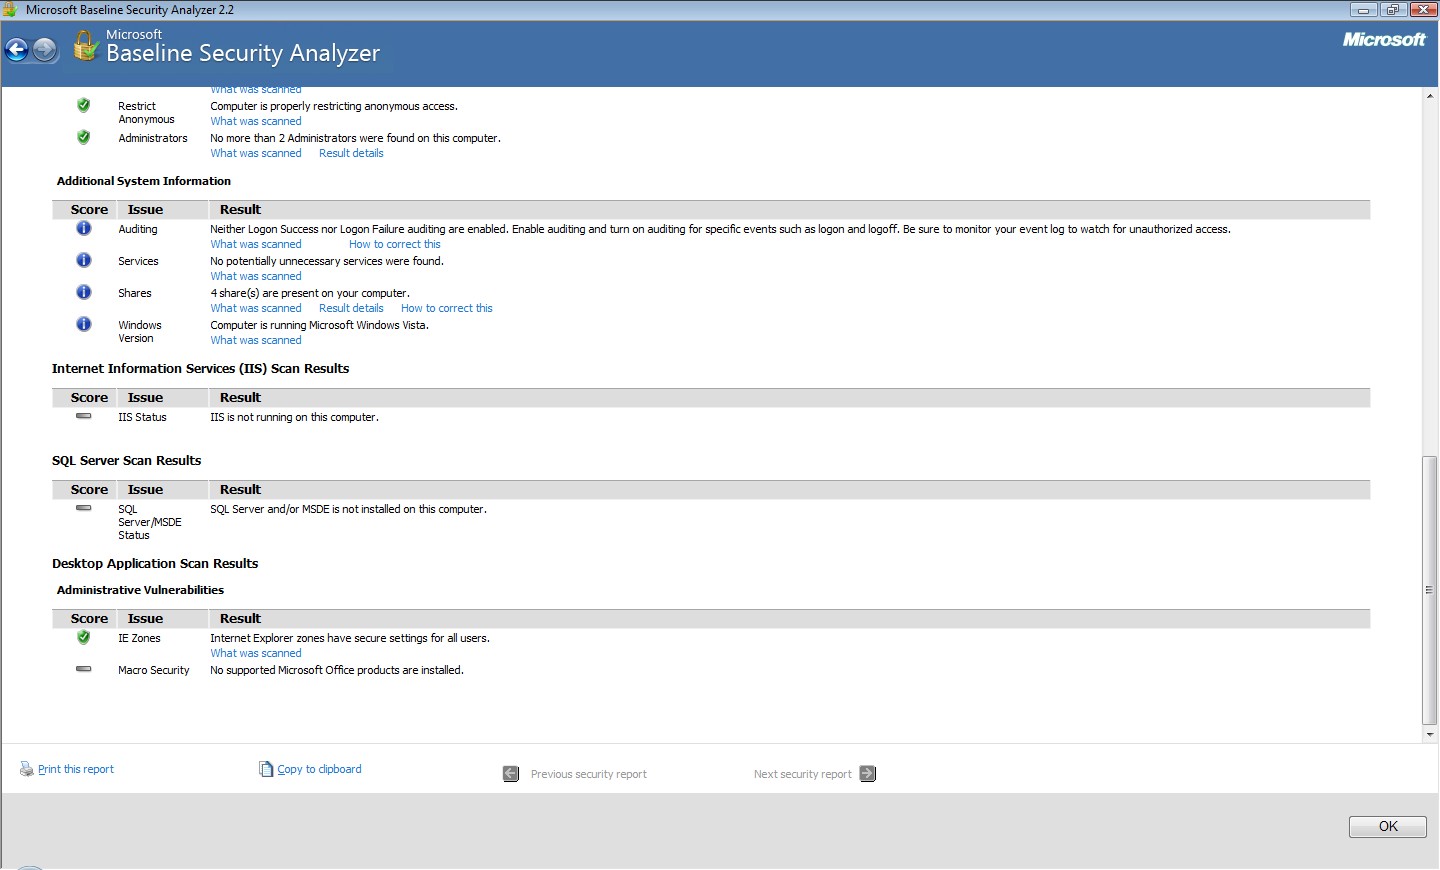Screen dimensions: 1440x870
Task: Open Result details for Administrators
Action: click(351, 153)
